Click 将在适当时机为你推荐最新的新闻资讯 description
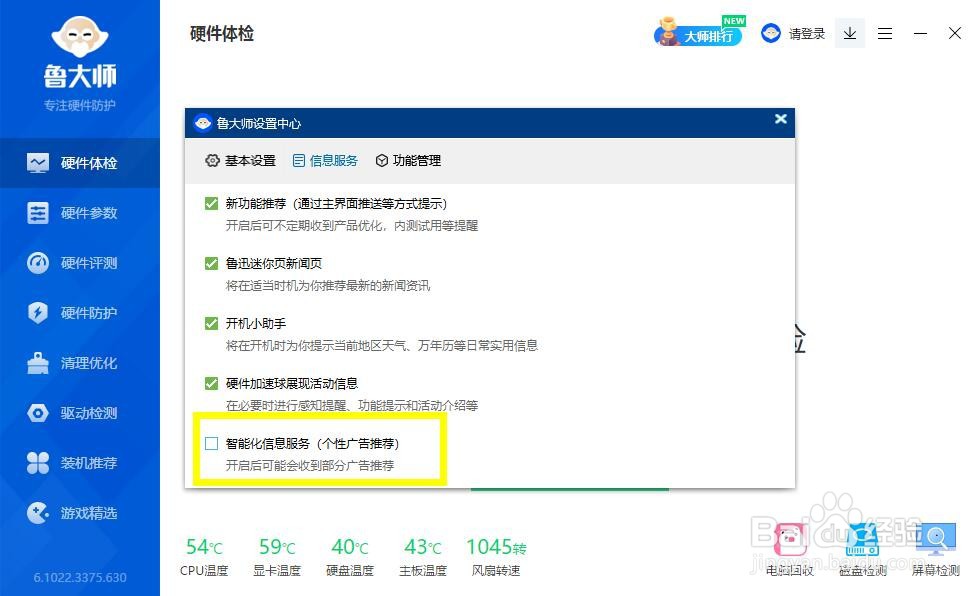This screenshot has height=596, width=978. coord(328,286)
